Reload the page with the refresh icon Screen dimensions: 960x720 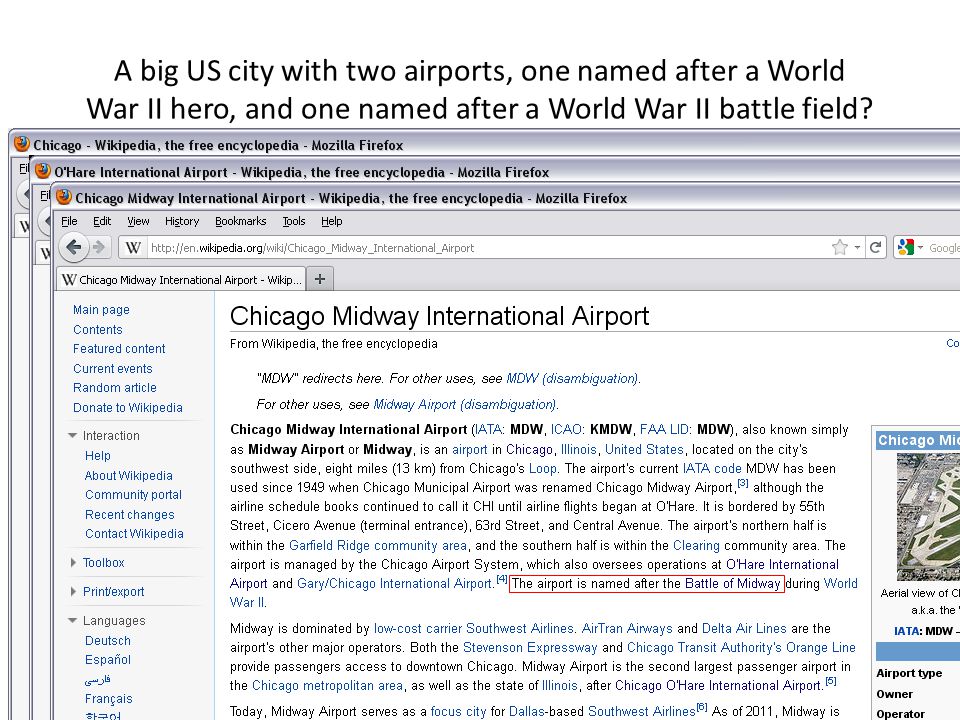876,247
